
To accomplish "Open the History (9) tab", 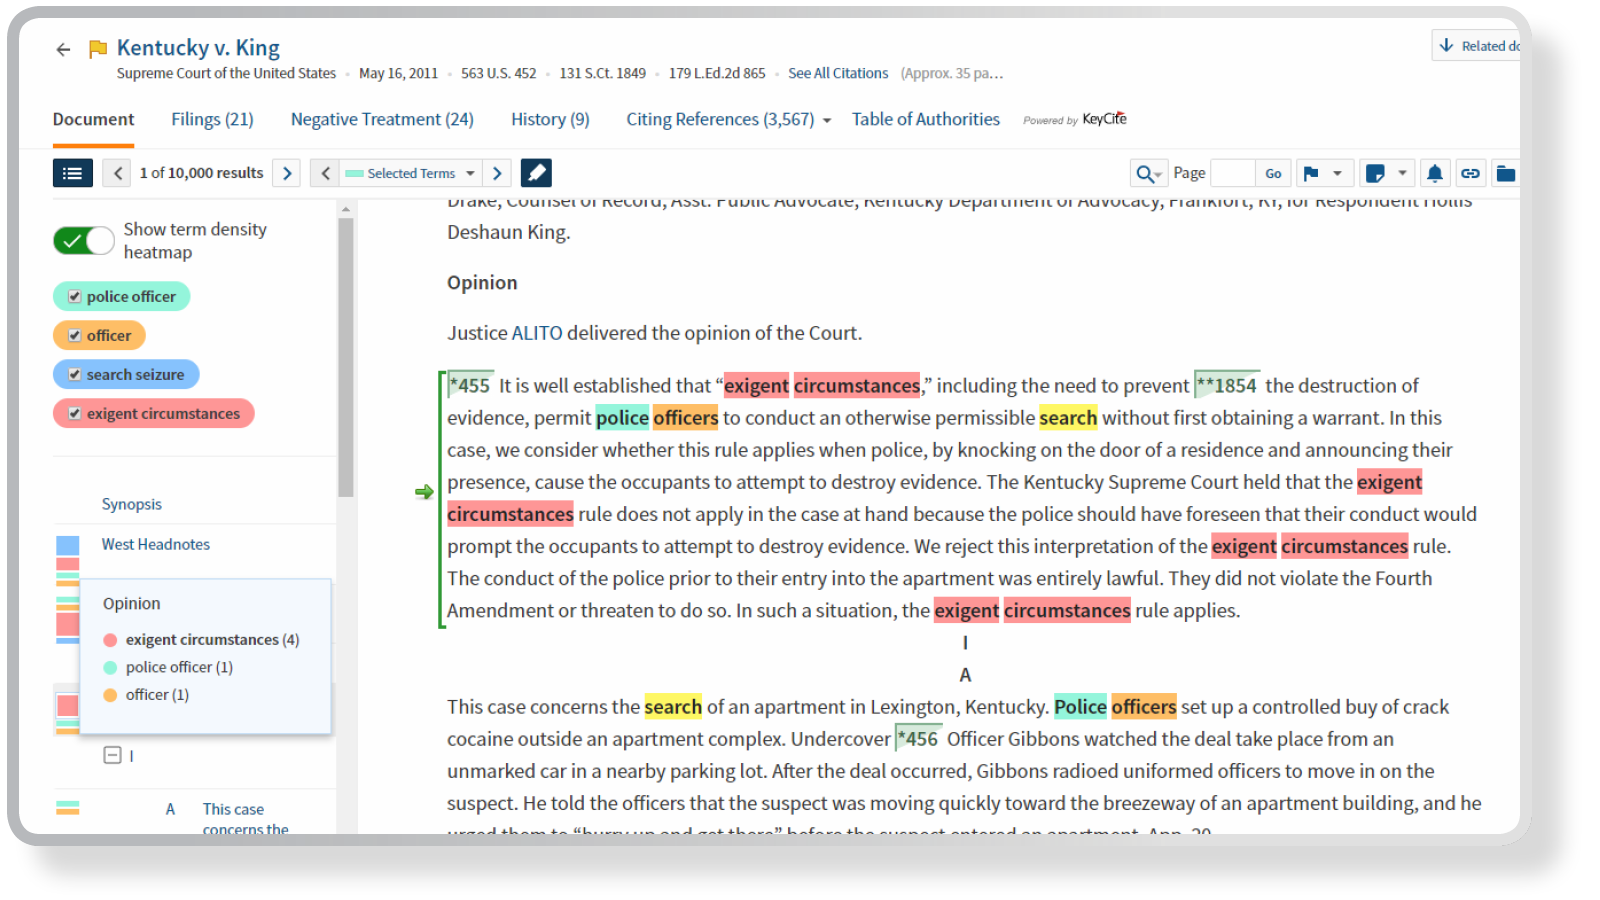I will [550, 120].
